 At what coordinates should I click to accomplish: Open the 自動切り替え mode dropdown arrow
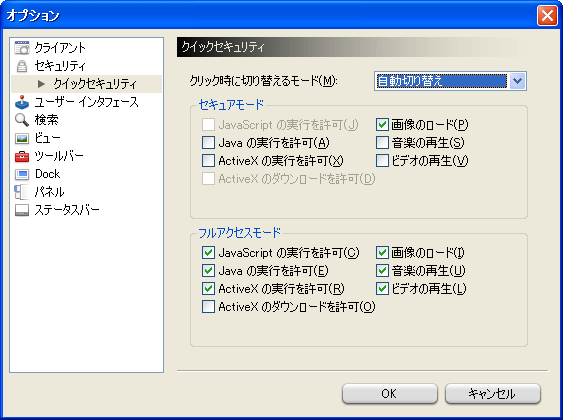pyautogui.click(x=517, y=81)
